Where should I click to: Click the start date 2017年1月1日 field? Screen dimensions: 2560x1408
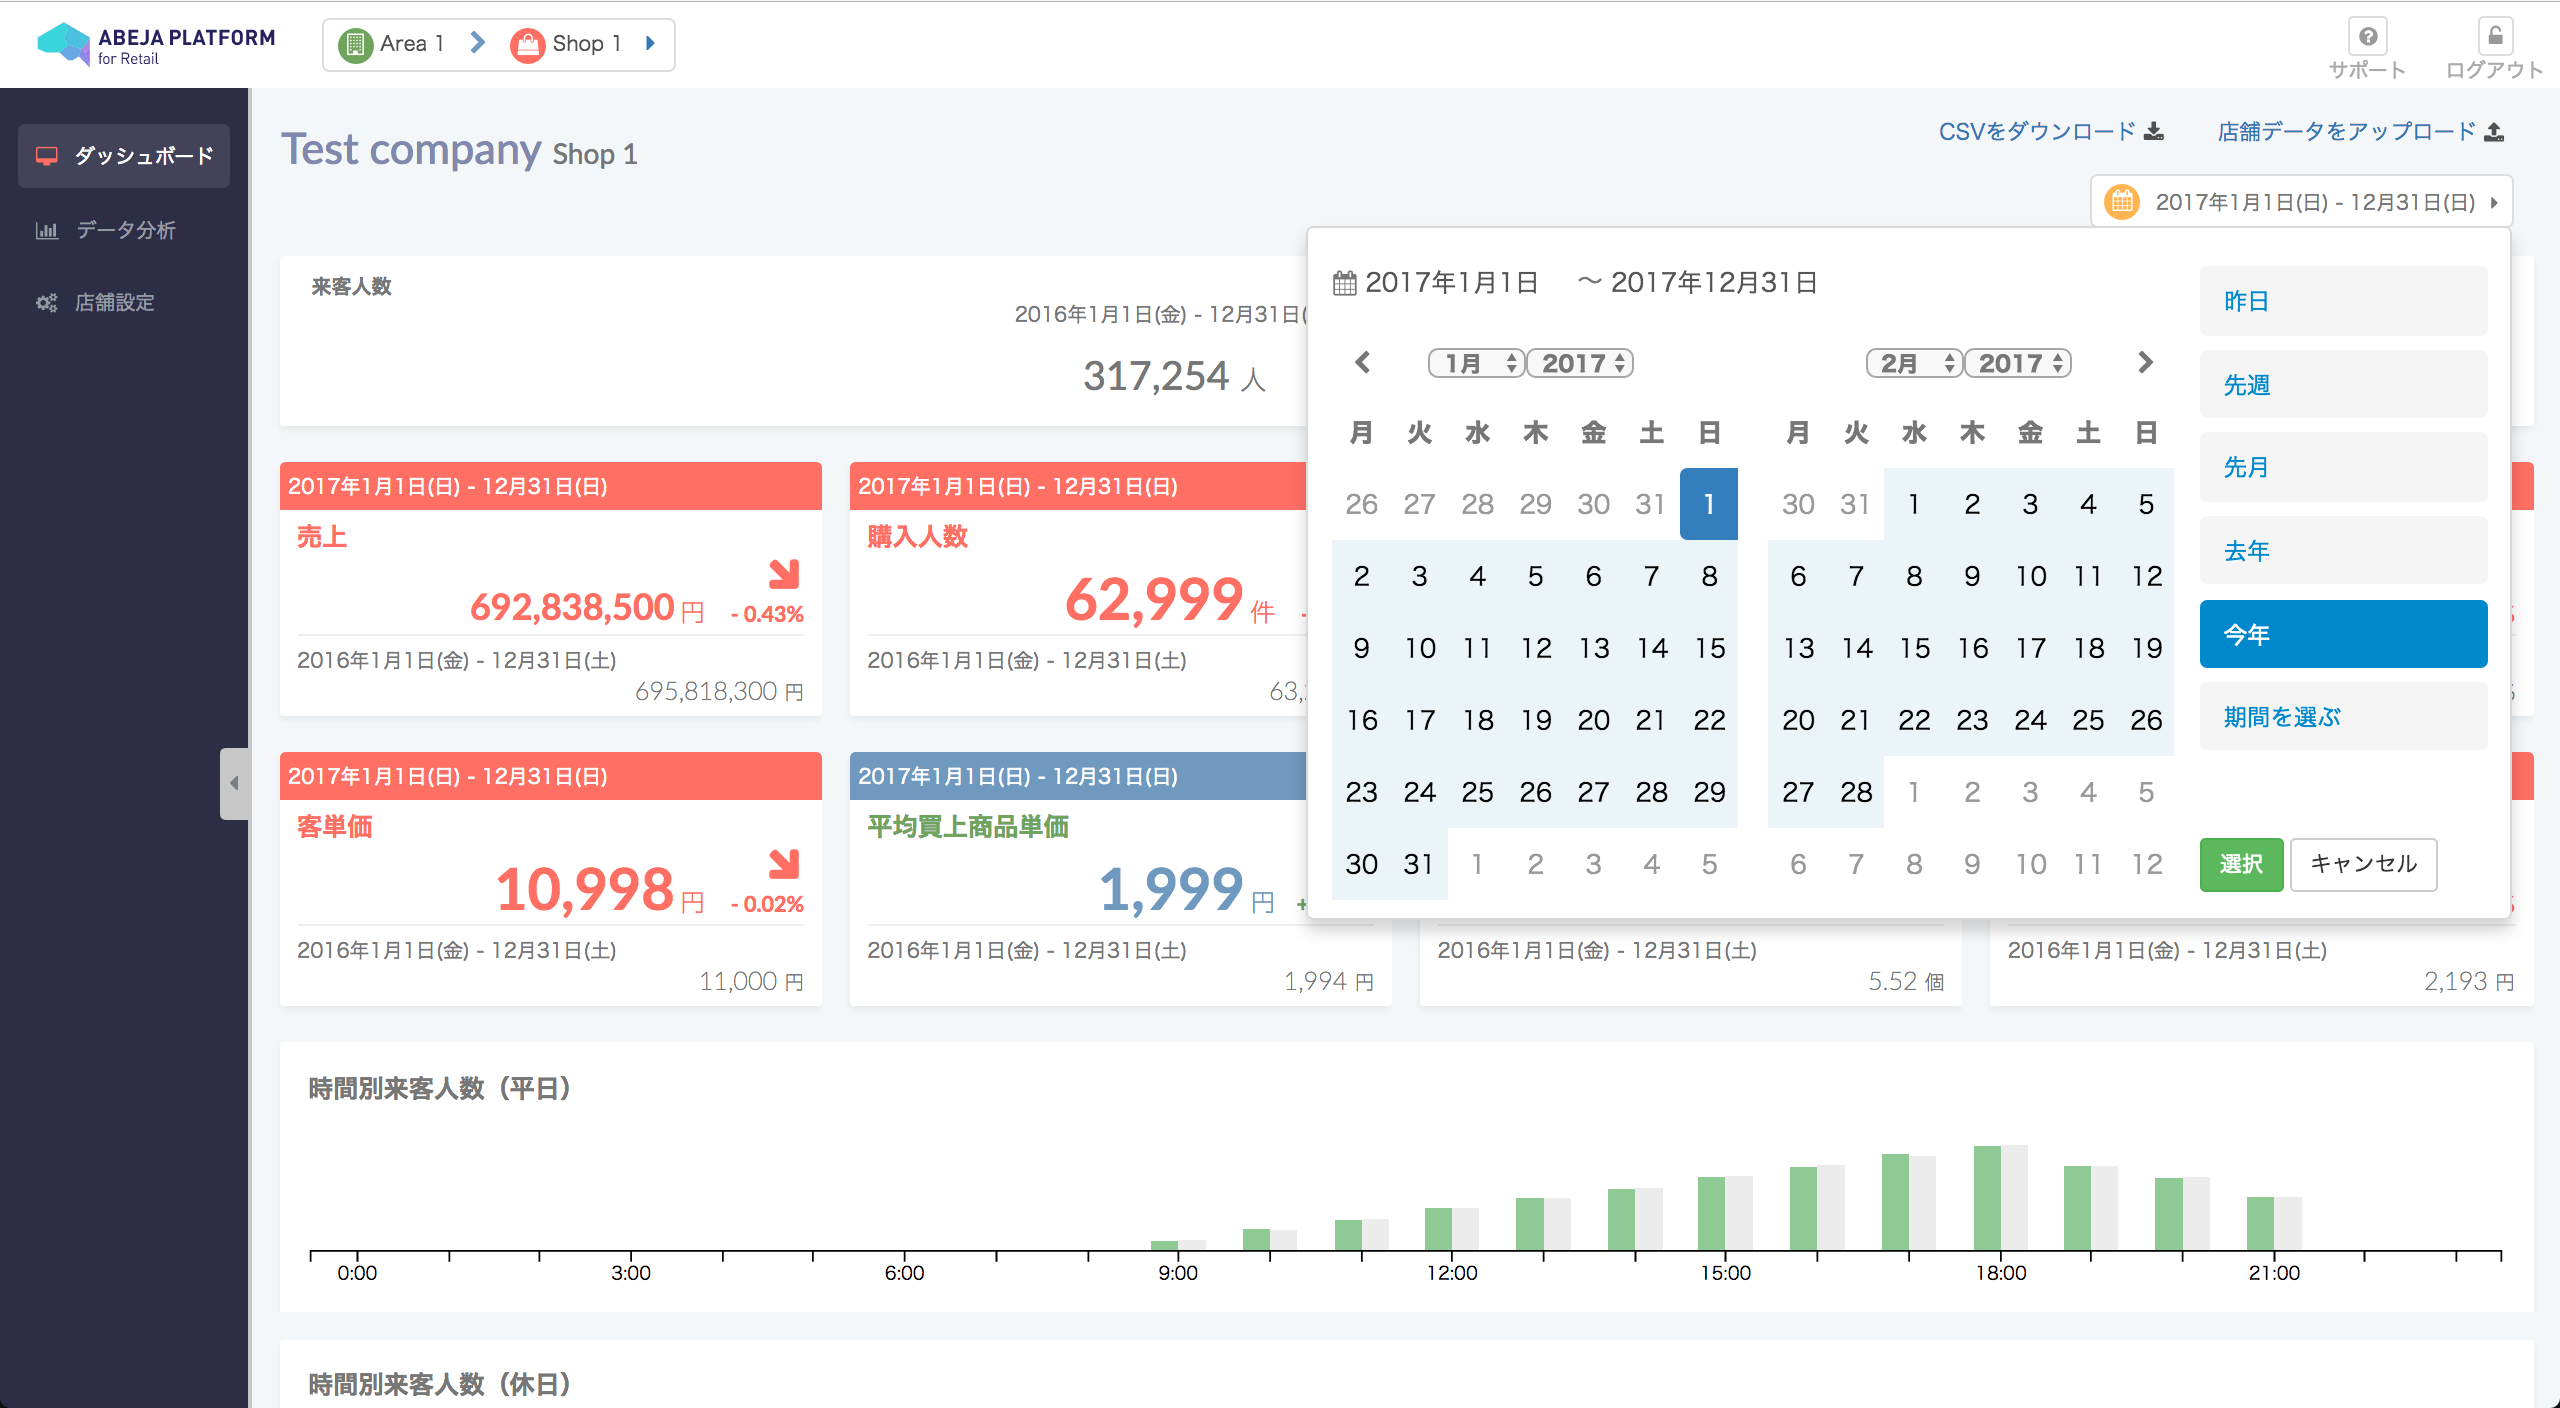tap(1451, 283)
